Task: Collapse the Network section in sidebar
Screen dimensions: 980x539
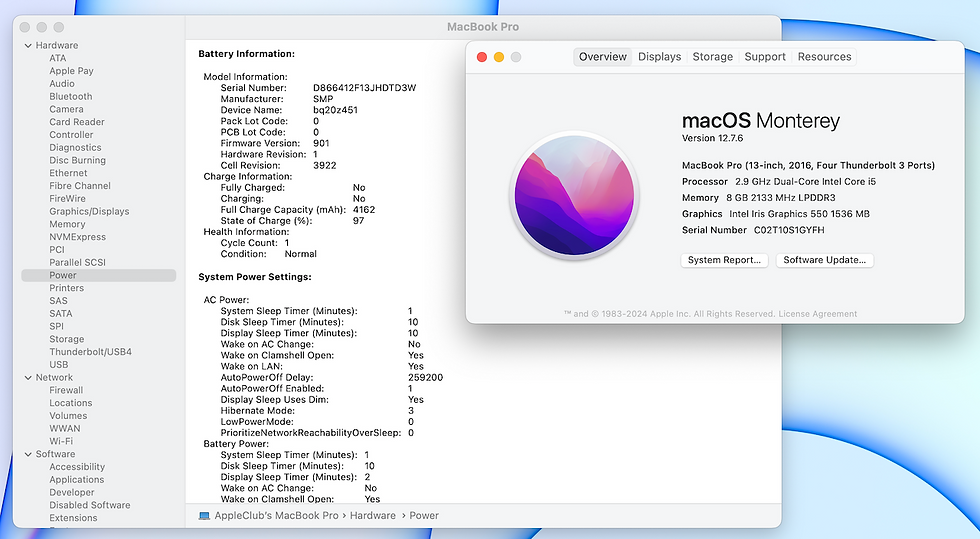Action: pos(28,378)
